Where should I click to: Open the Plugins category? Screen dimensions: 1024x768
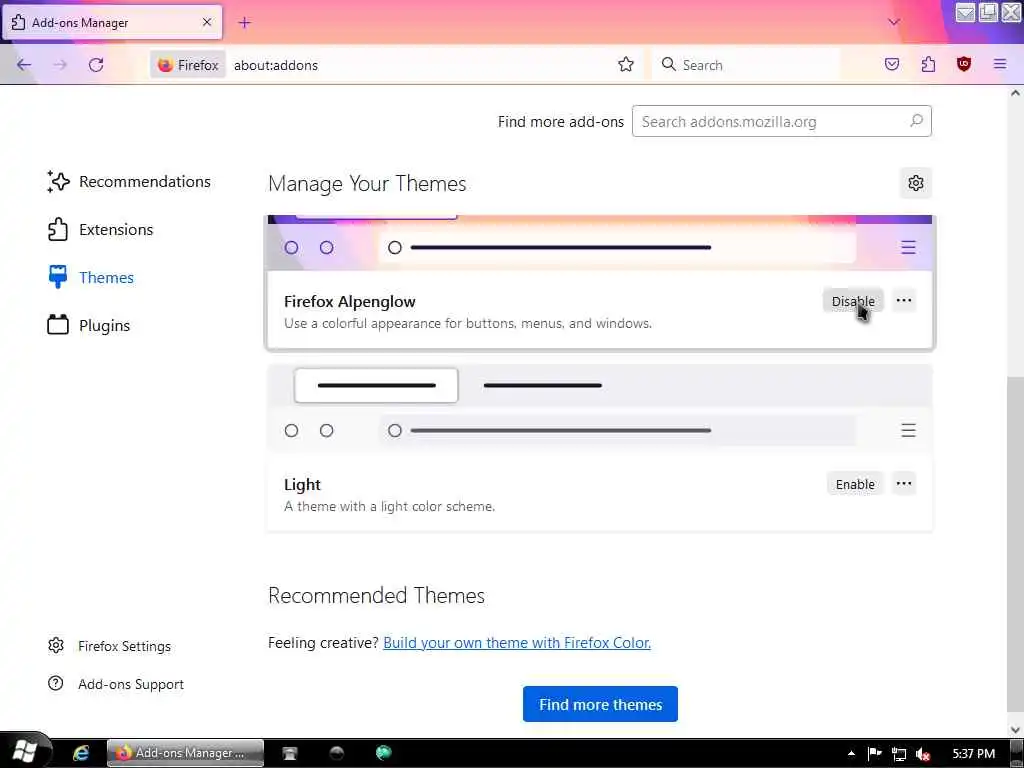click(x=89, y=325)
